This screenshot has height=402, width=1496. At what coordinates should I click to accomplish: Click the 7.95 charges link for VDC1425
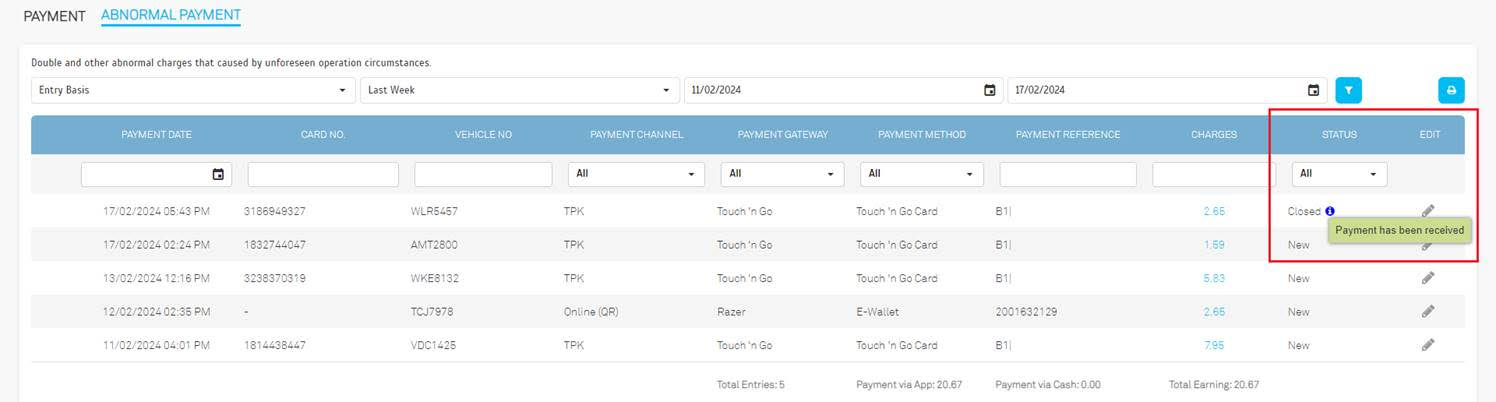[x=1214, y=345]
